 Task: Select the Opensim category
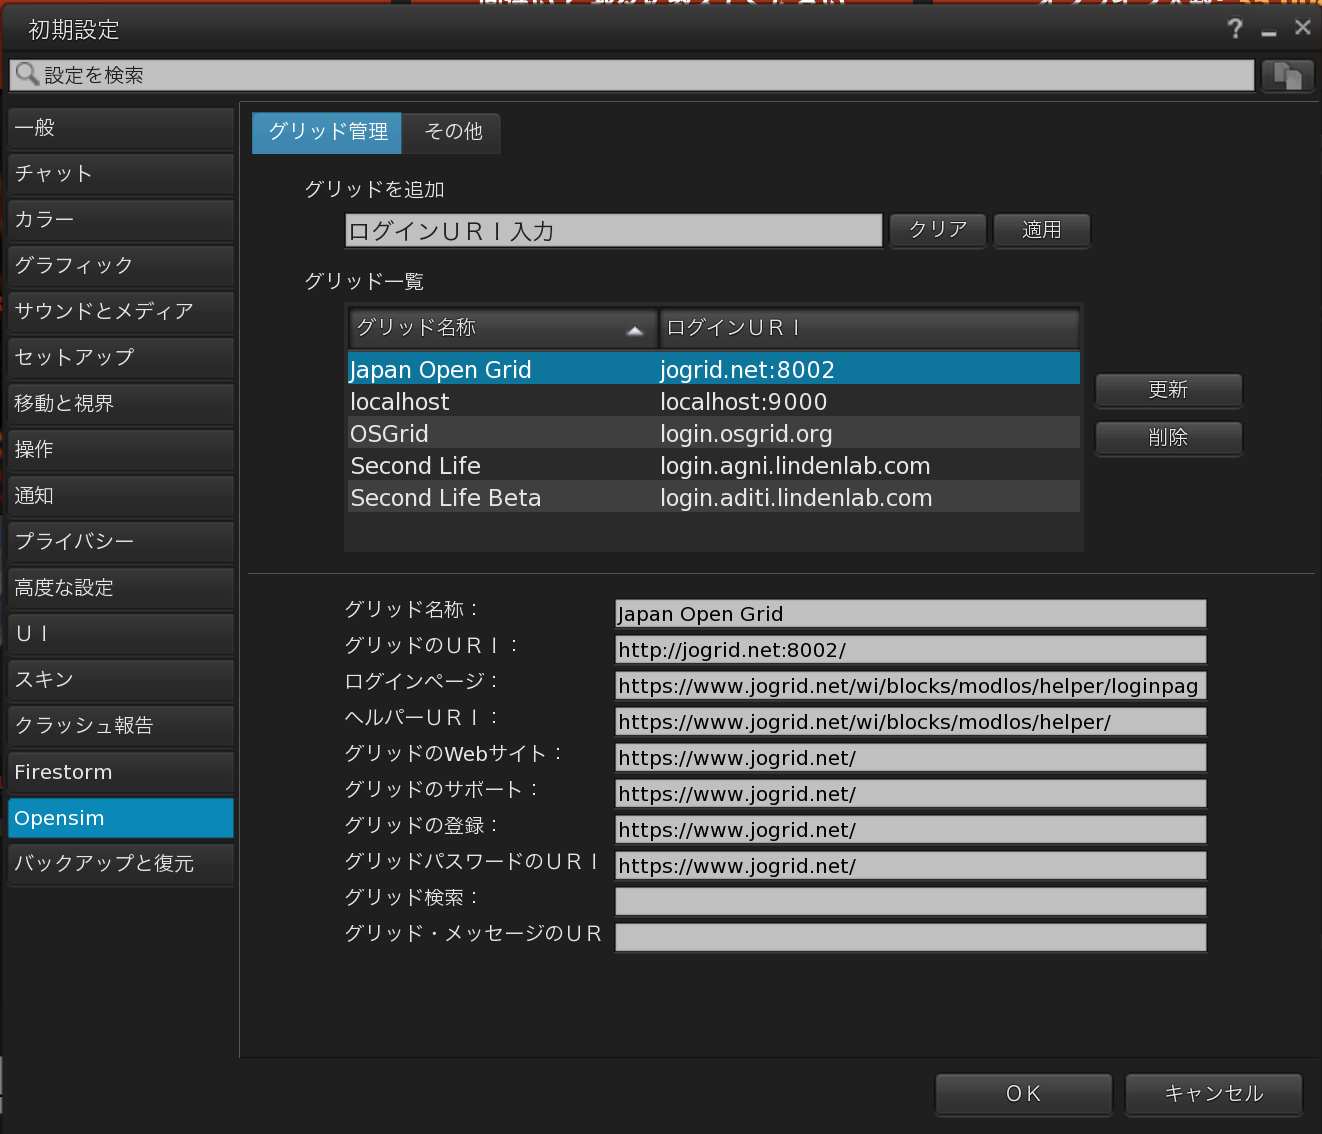(x=121, y=818)
